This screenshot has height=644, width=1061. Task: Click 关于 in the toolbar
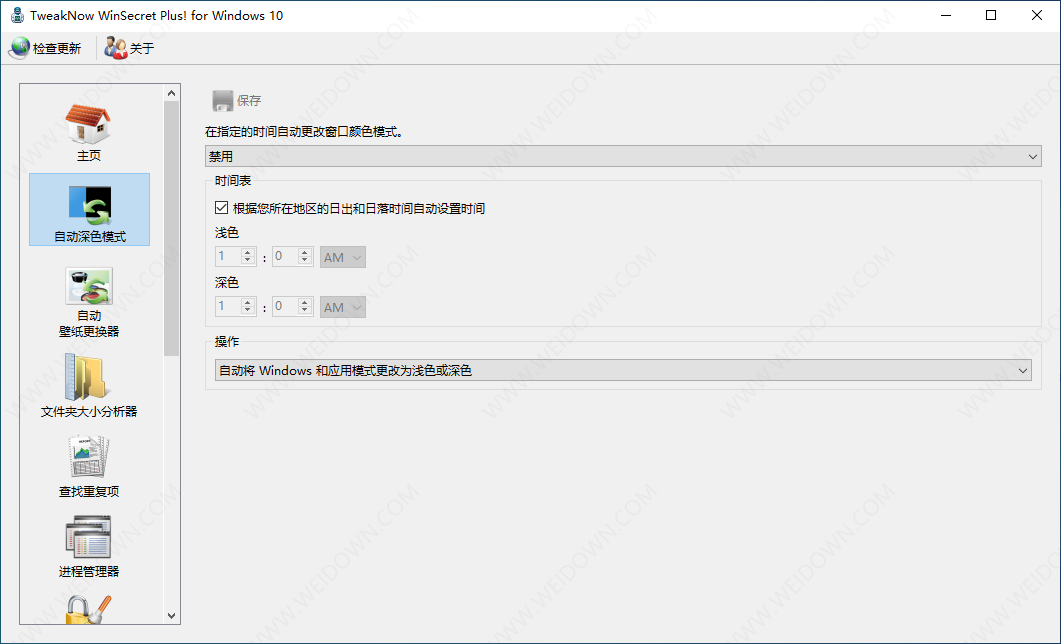pyautogui.click(x=130, y=48)
